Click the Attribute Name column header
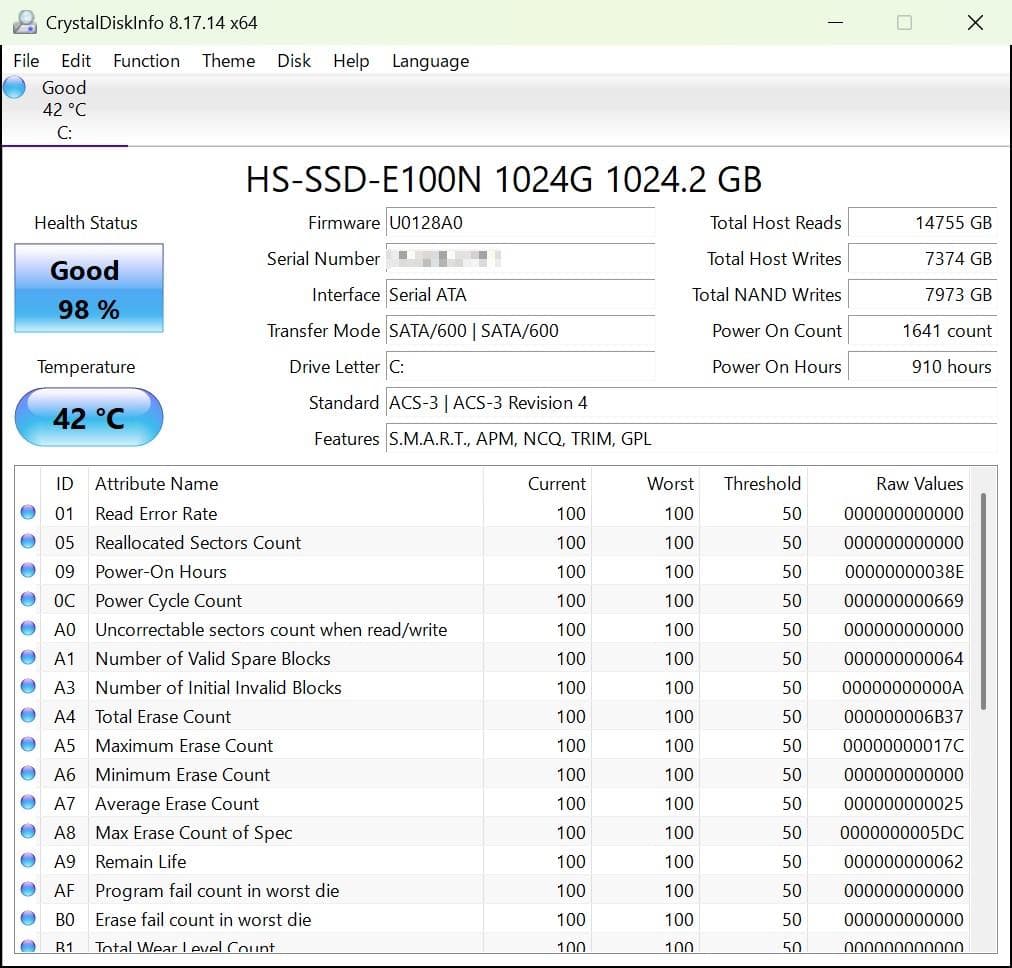Screen dimensions: 1012x968 (285, 484)
